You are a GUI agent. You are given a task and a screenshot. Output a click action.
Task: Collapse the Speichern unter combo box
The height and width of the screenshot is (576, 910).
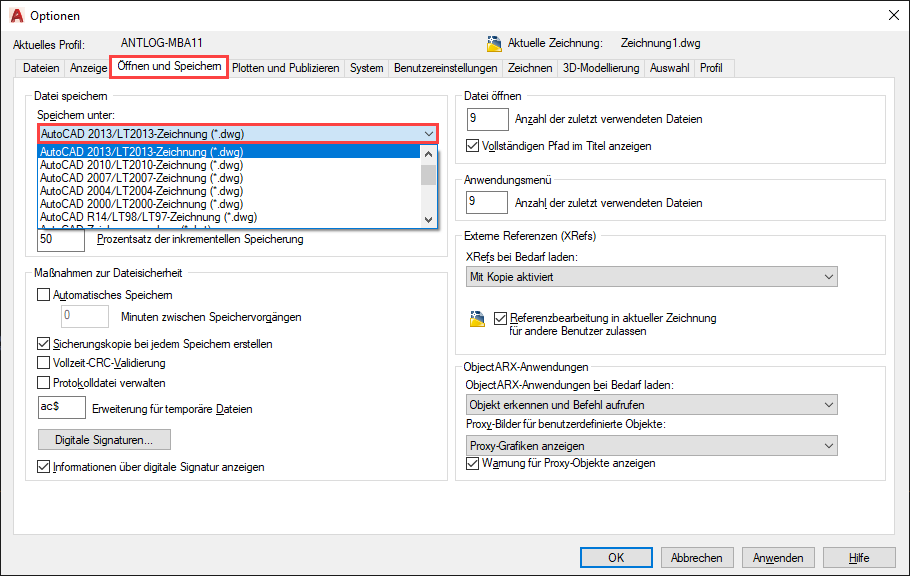click(x=237, y=134)
